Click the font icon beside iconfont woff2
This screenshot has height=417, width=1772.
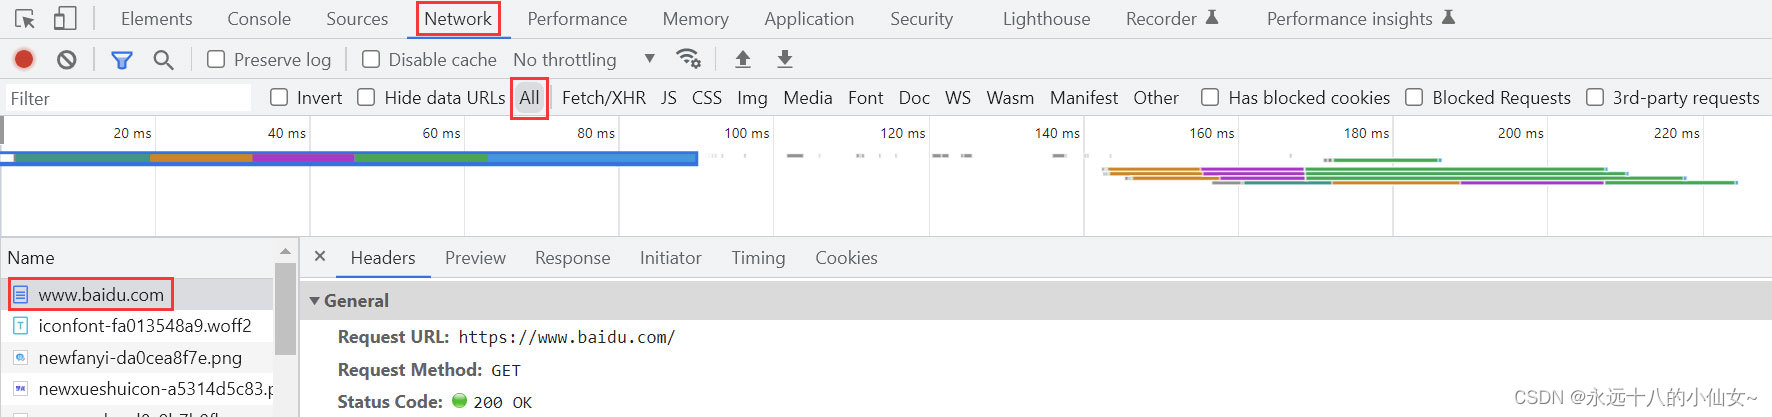pyautogui.click(x=20, y=326)
